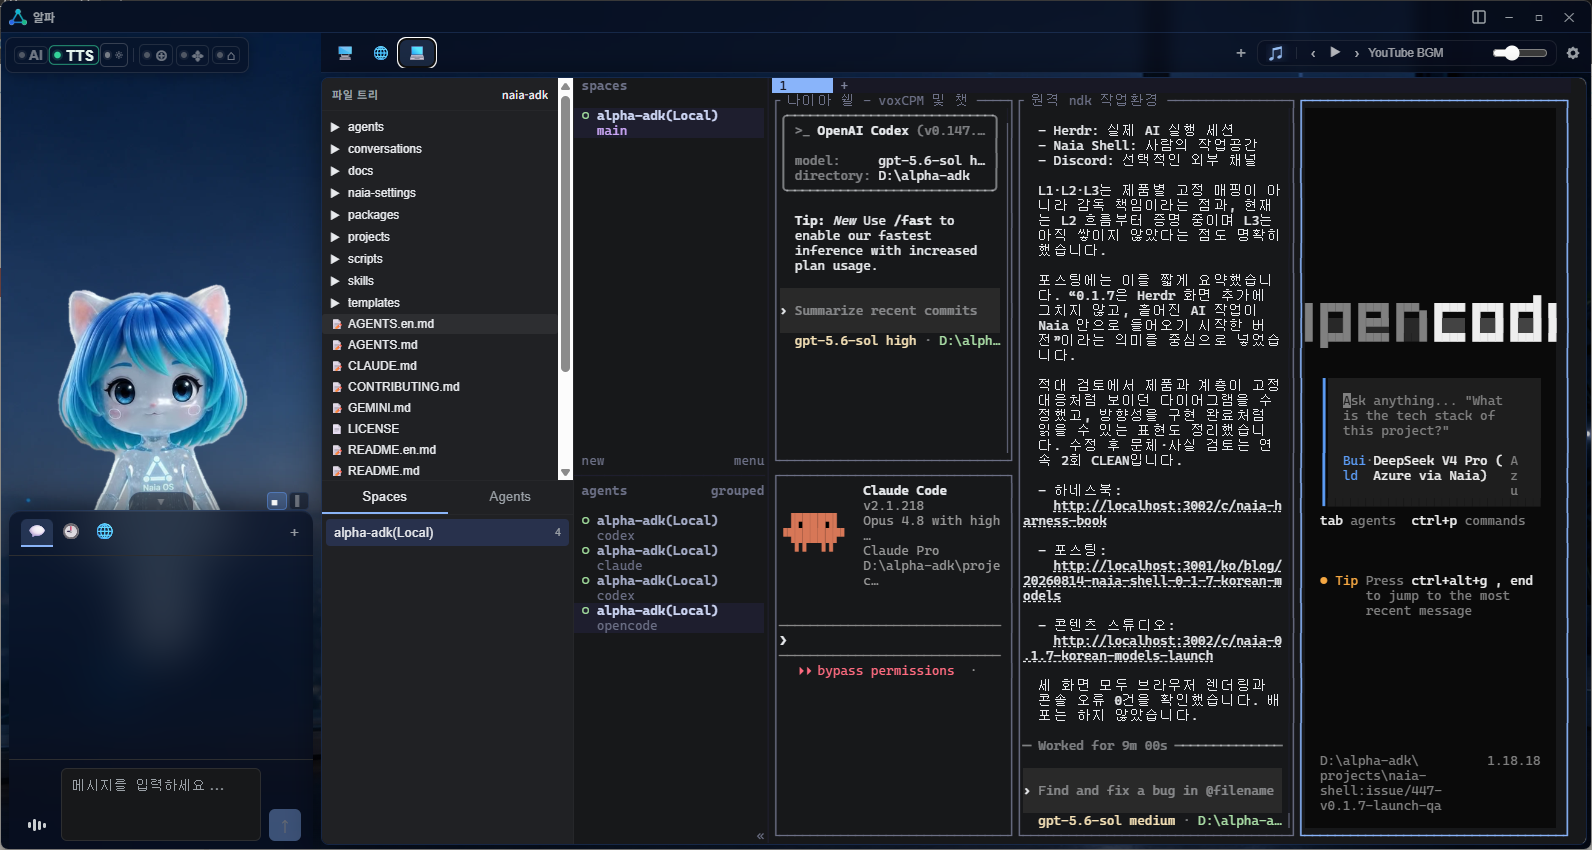Open LICENSE file

(440, 429)
